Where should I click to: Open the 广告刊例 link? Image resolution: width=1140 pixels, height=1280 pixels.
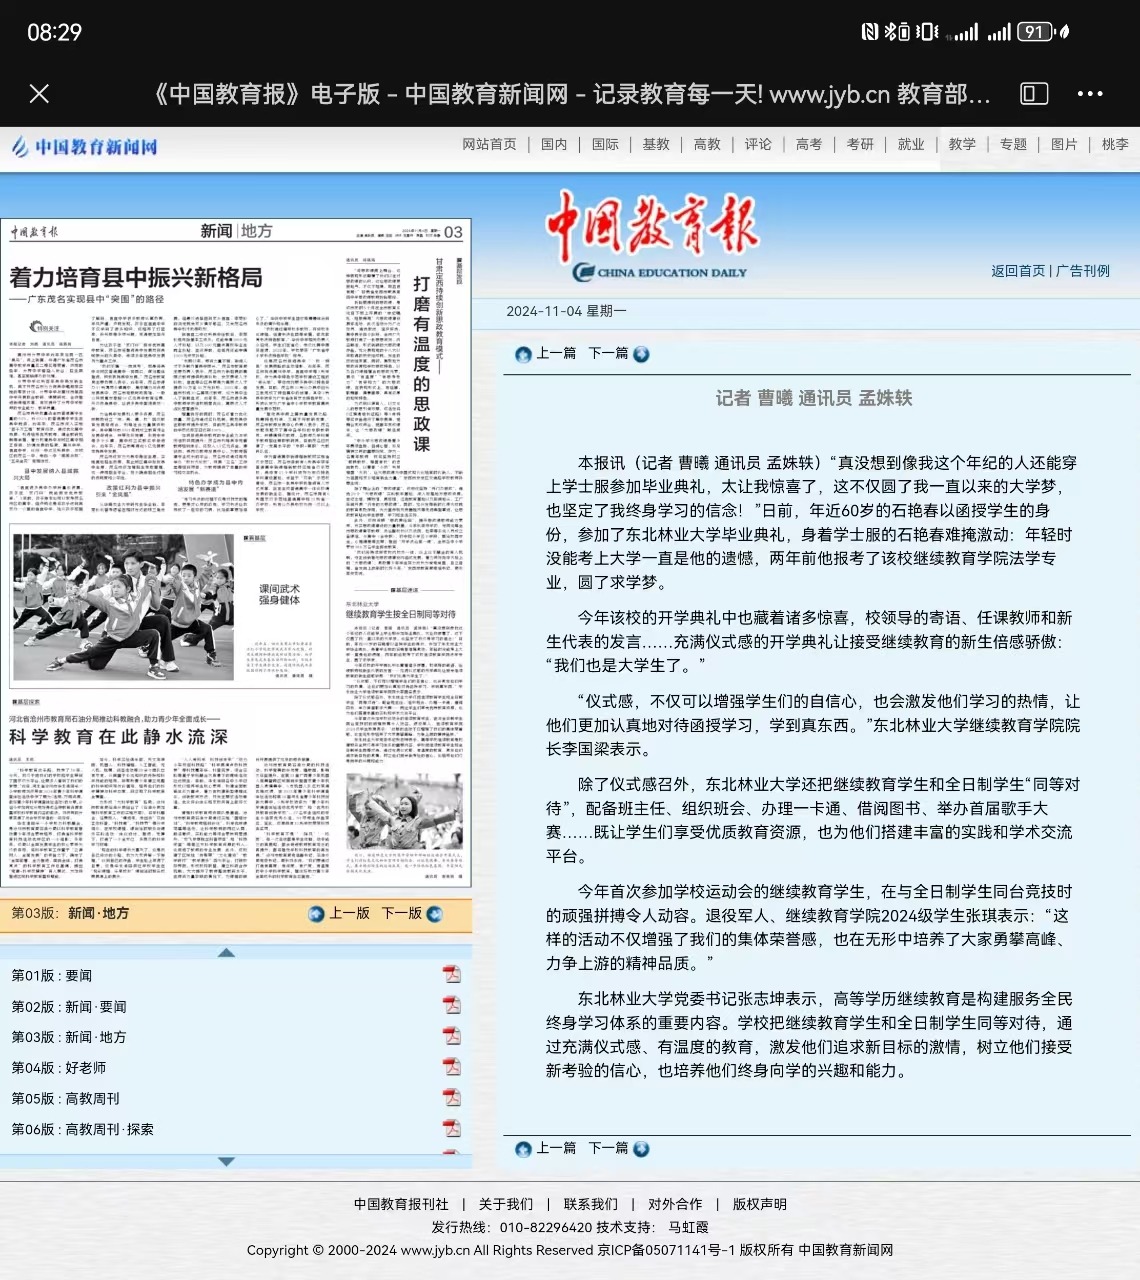tap(1083, 271)
